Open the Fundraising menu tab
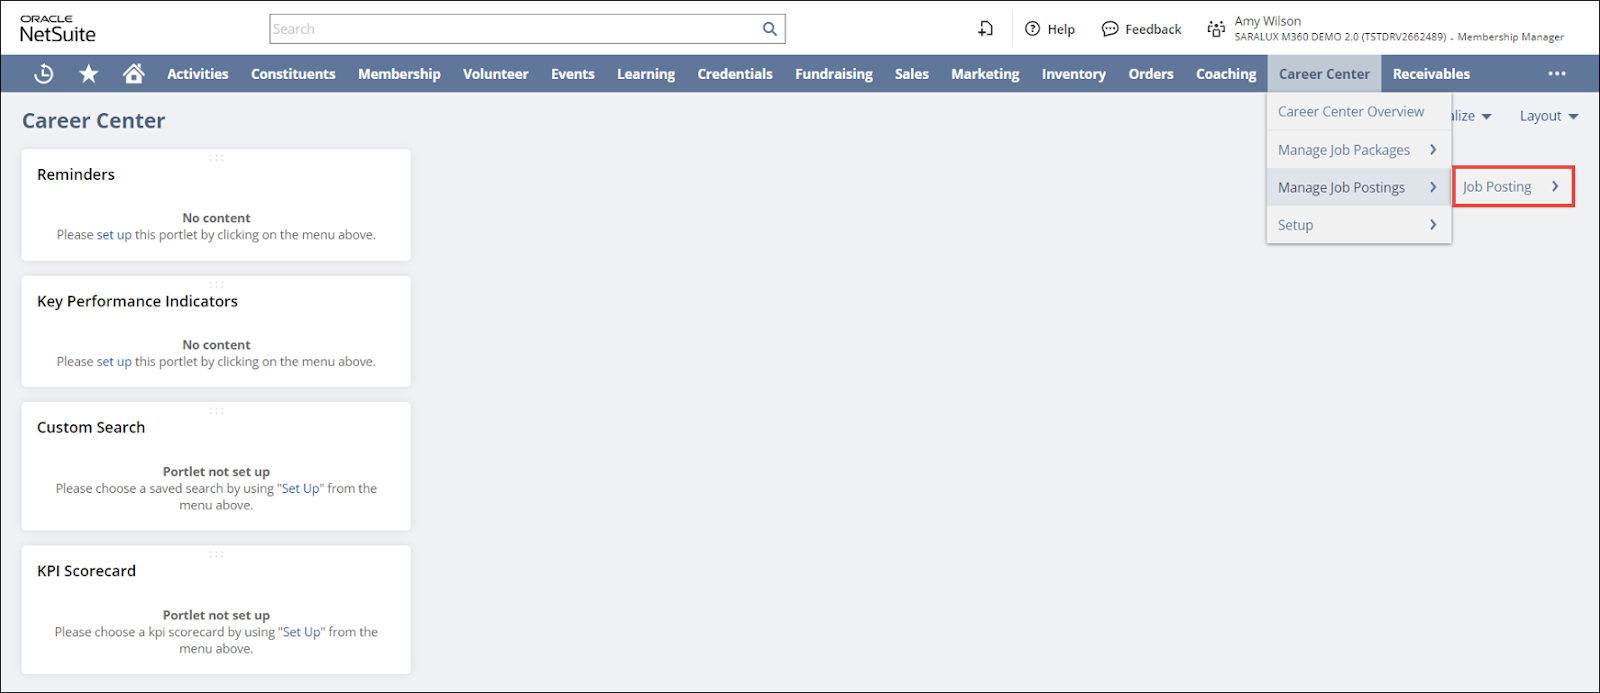 coord(833,74)
